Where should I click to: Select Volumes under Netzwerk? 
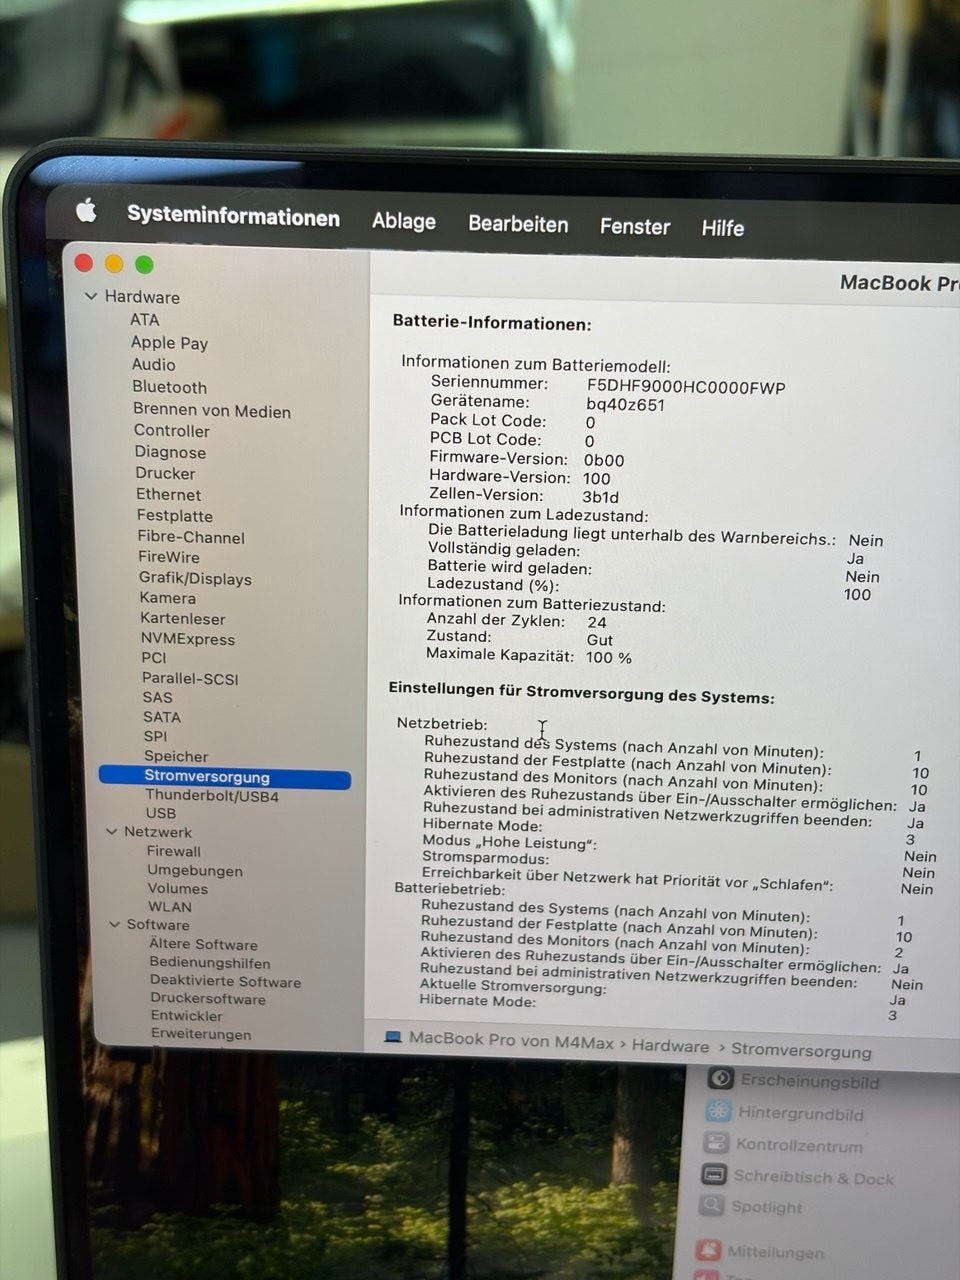(x=177, y=888)
